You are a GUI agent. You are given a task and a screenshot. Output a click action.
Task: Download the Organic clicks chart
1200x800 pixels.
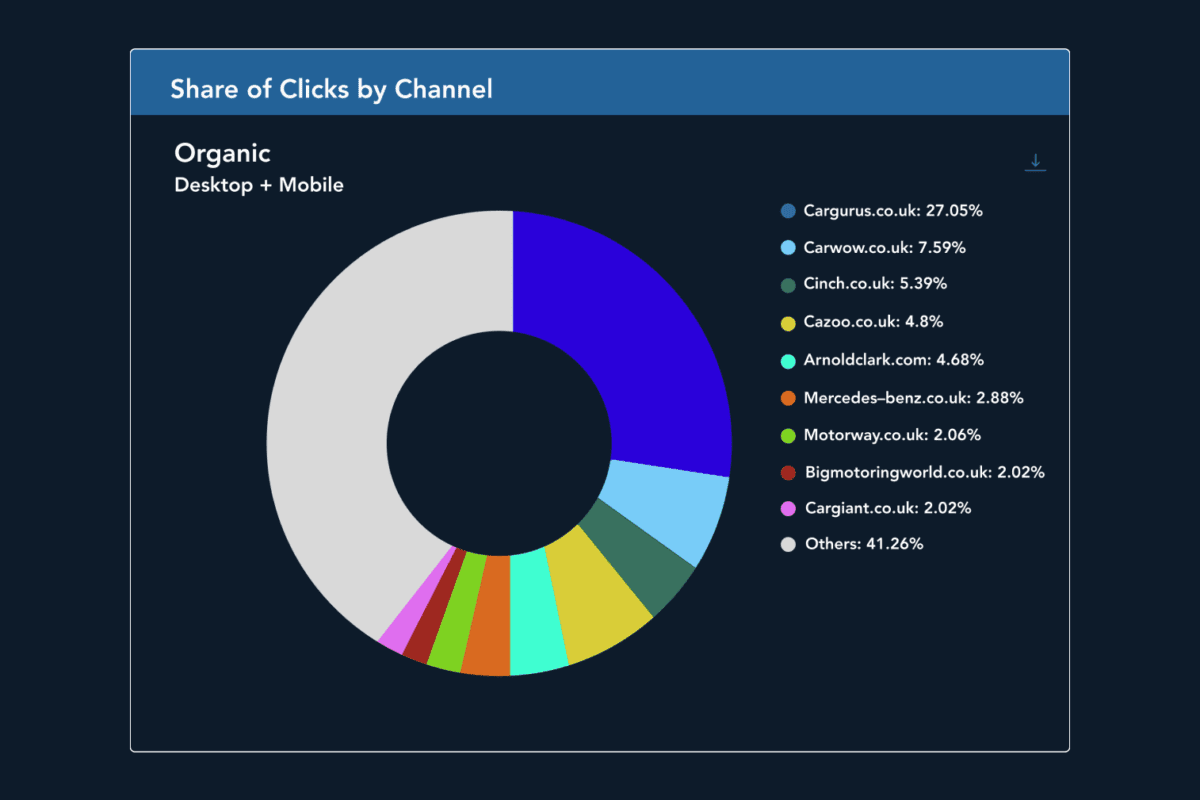[x=1035, y=162]
